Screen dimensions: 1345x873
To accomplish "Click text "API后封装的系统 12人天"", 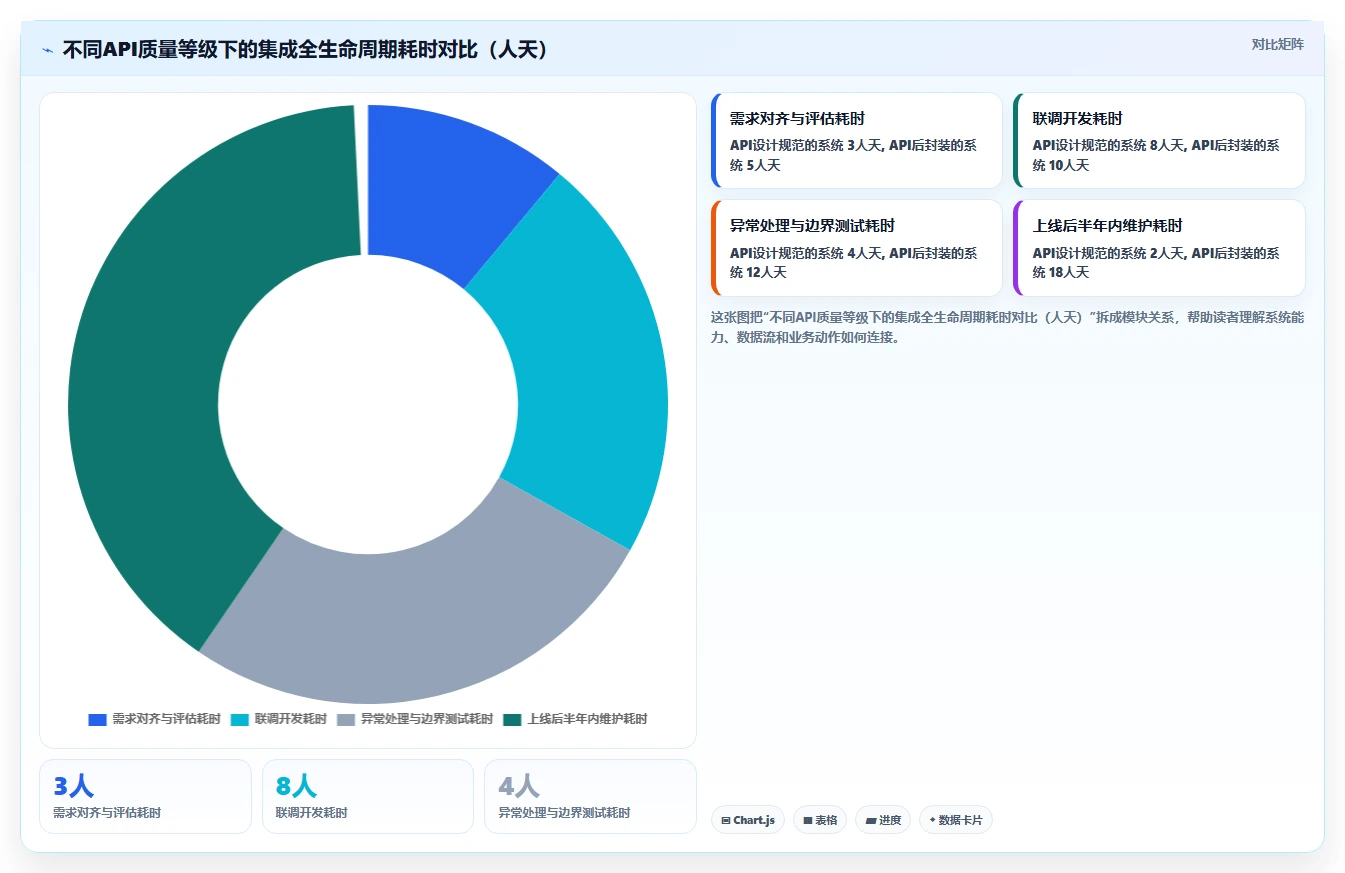I will [854, 262].
